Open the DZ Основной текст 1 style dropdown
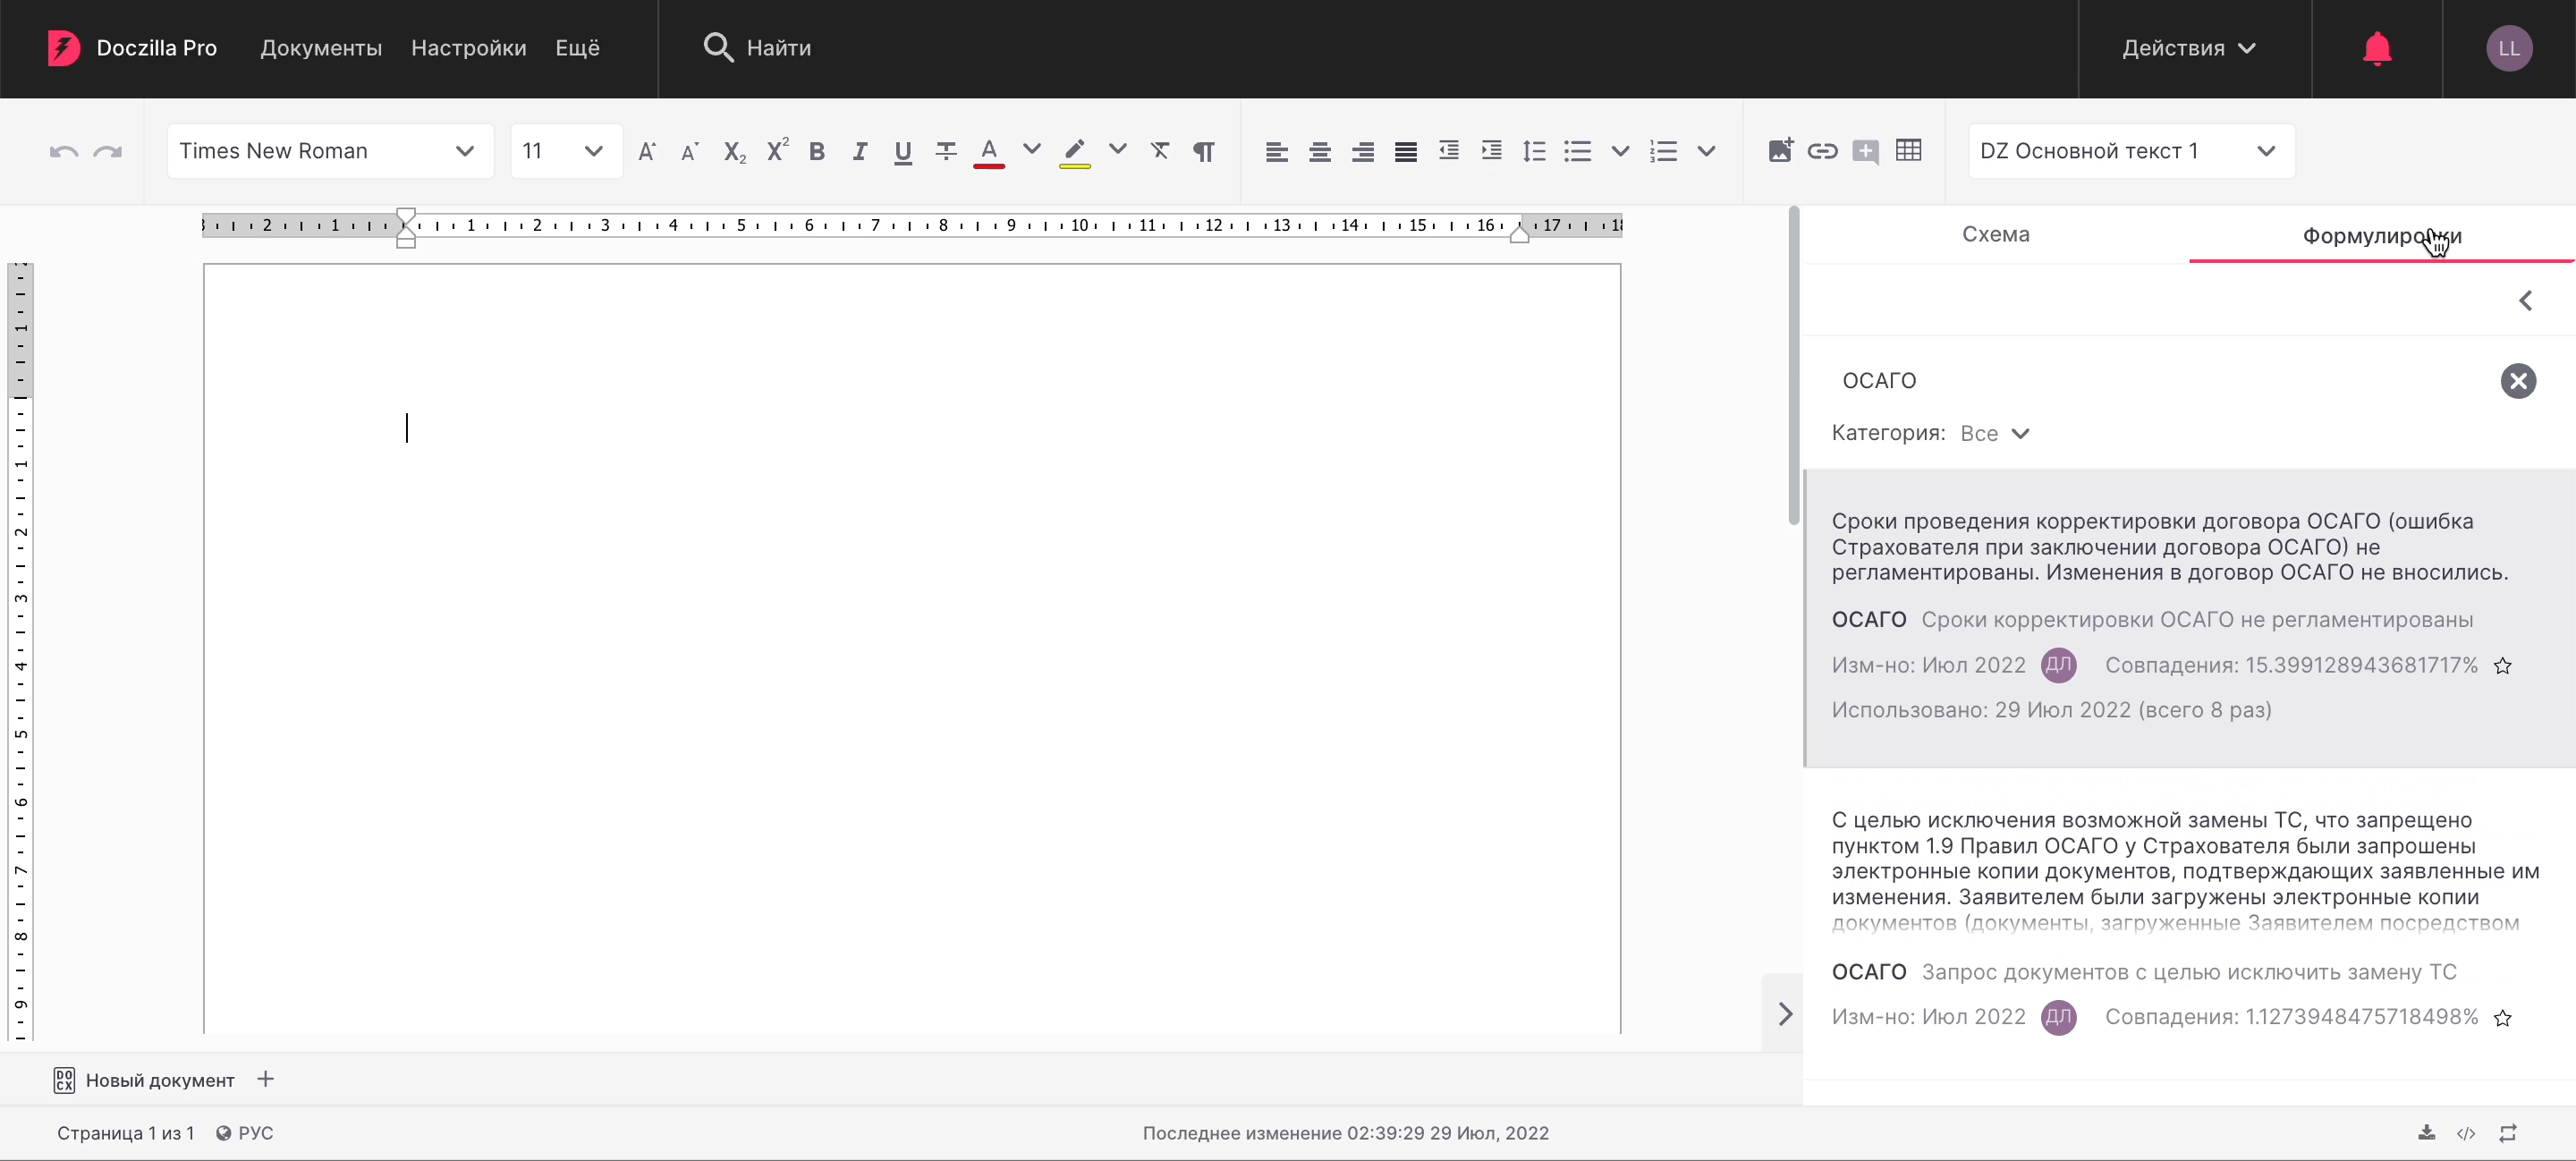The height and width of the screenshot is (1161, 2576). coord(2130,151)
